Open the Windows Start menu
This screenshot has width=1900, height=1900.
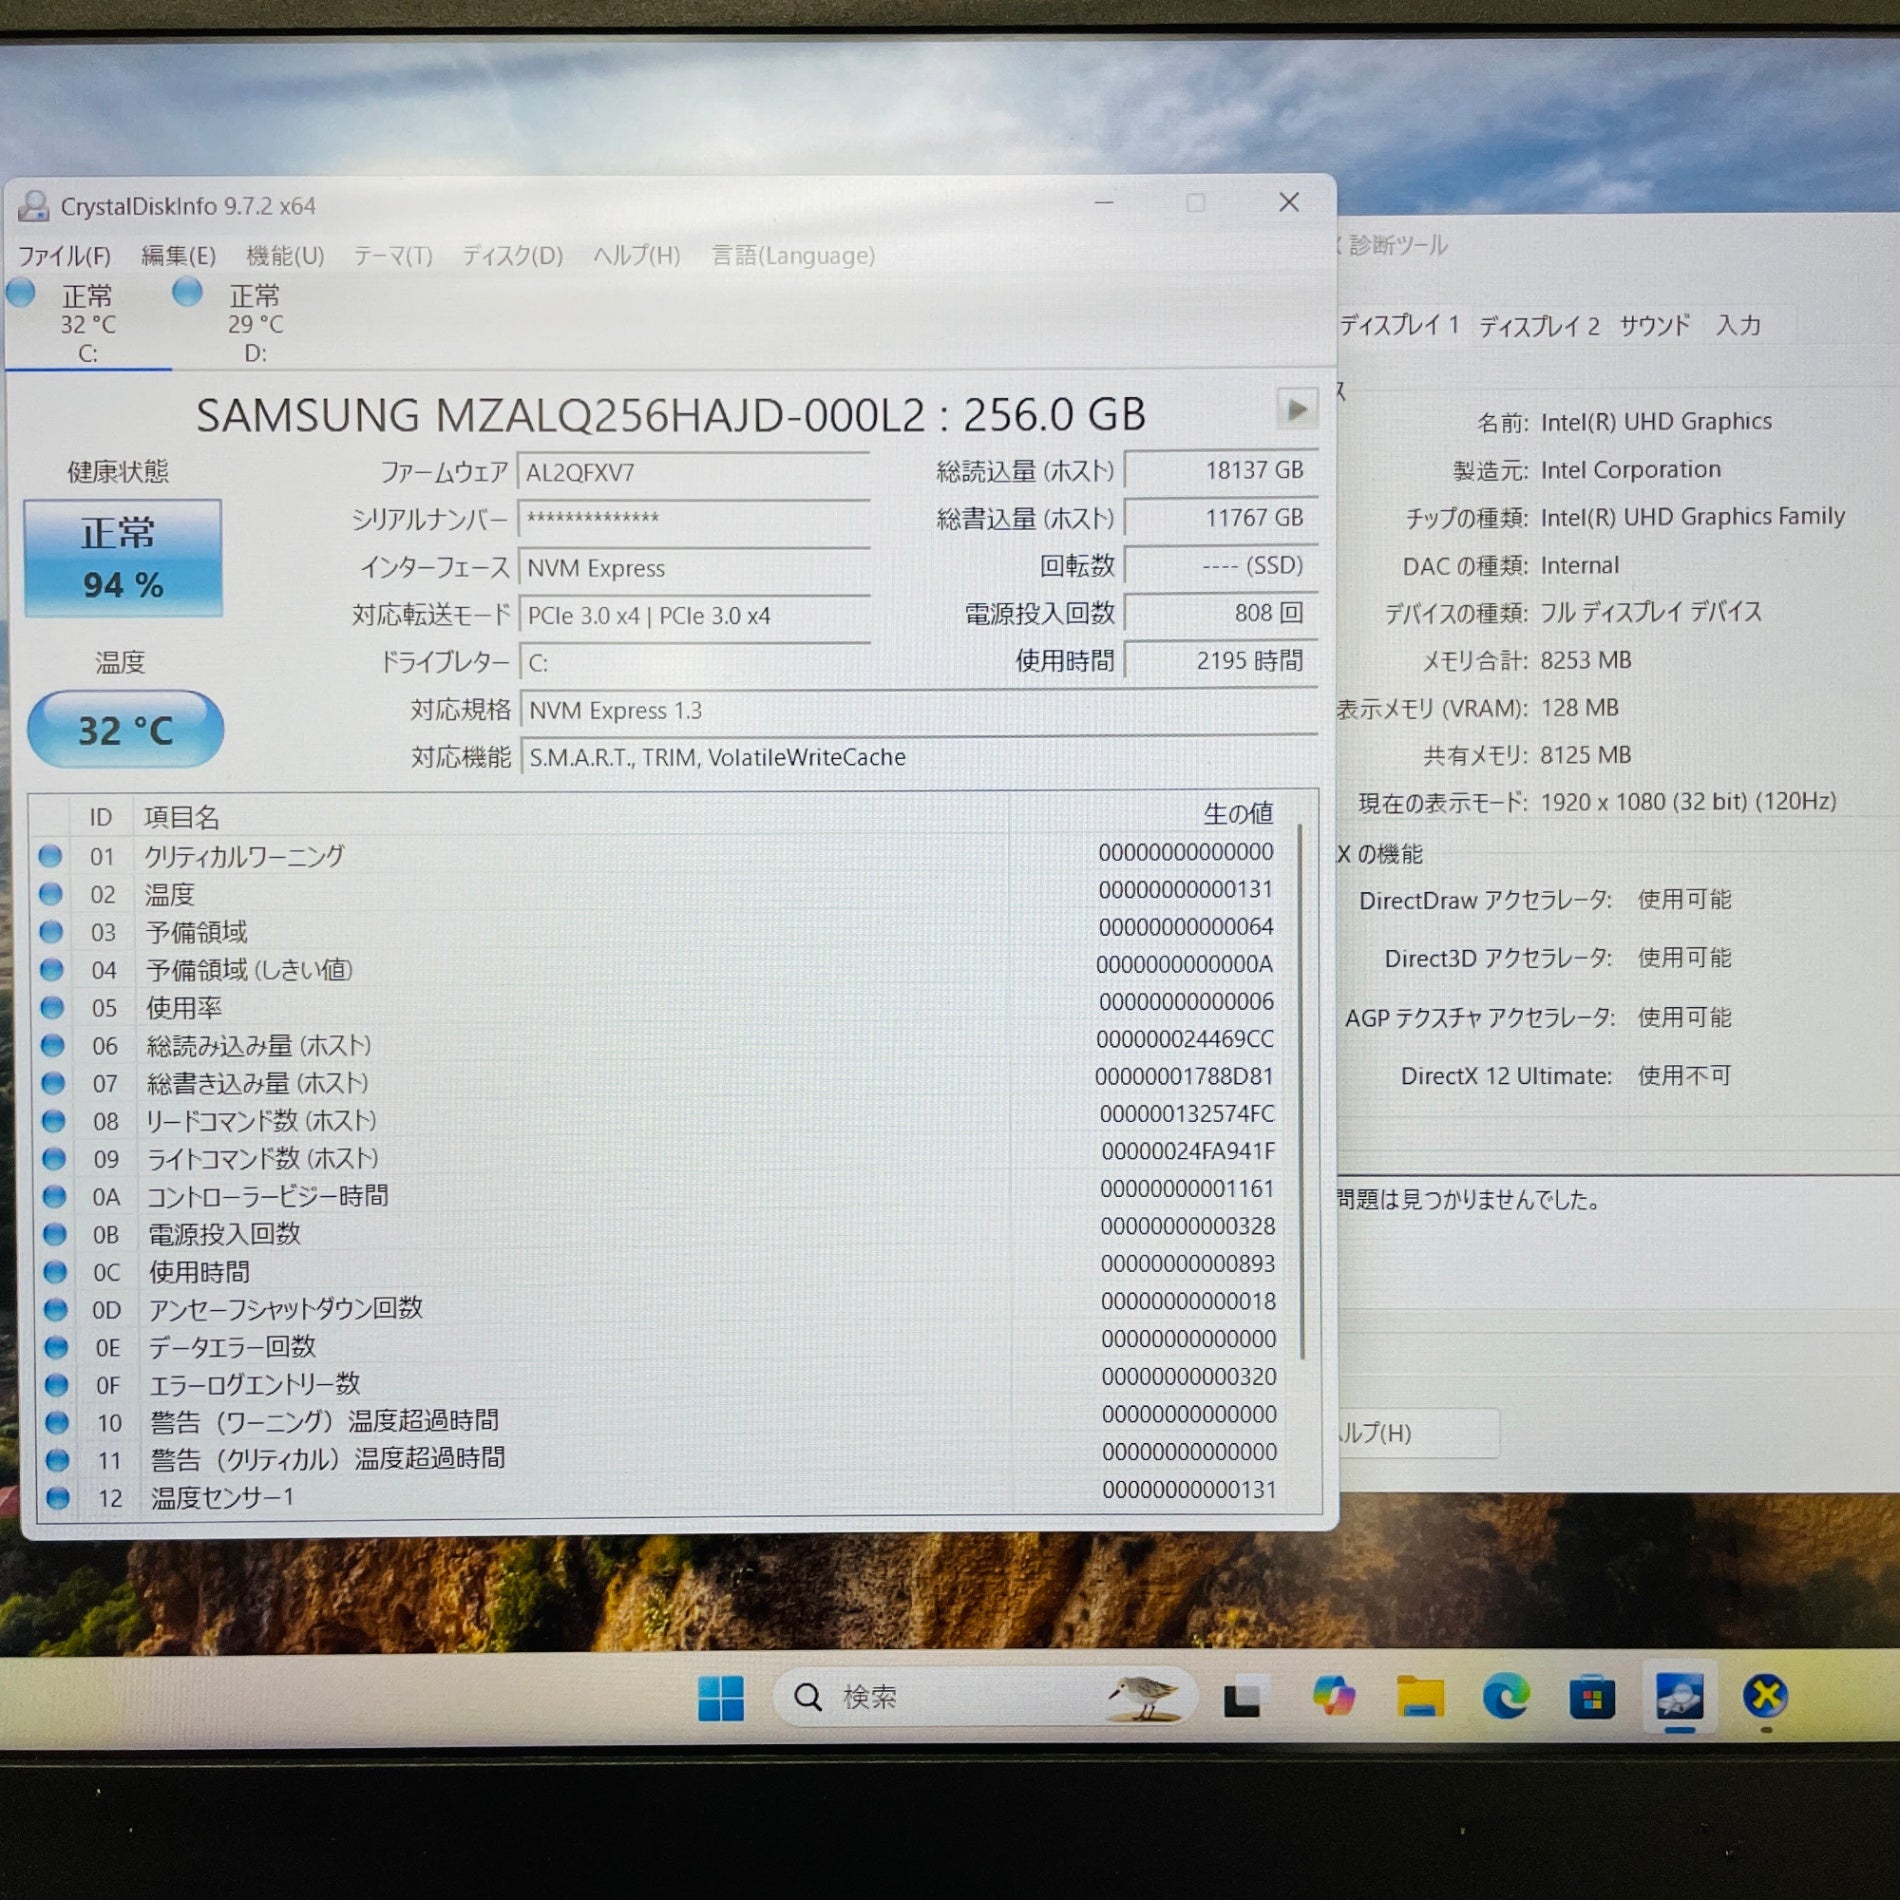[x=720, y=1697]
